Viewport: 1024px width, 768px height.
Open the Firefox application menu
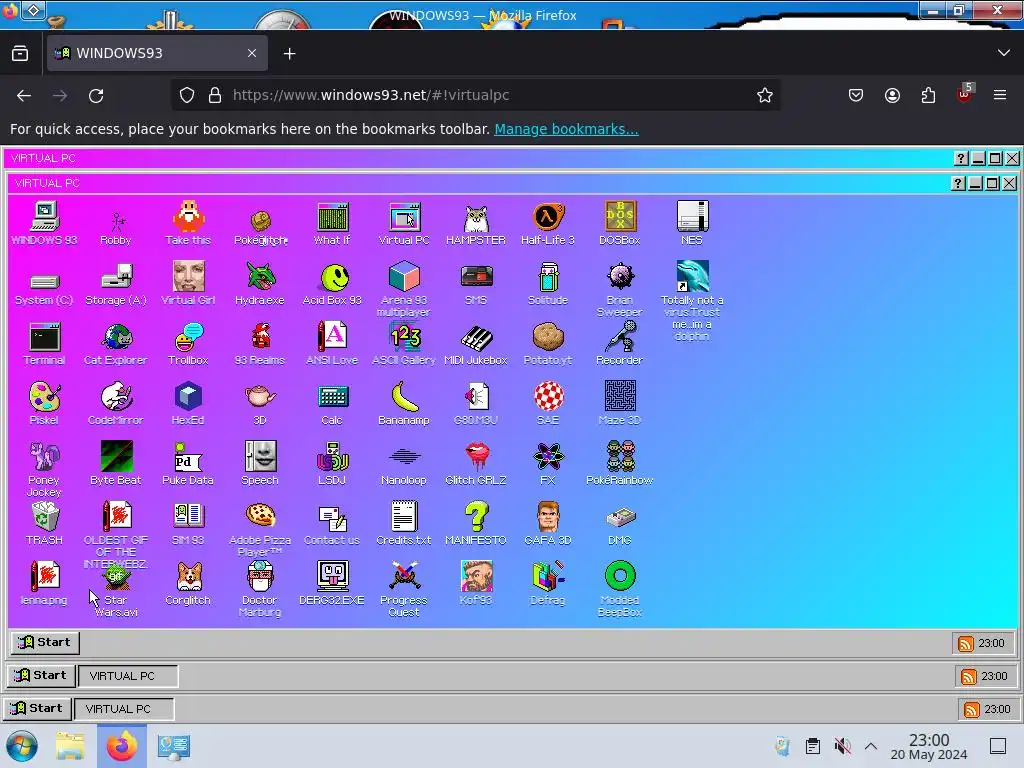[1000, 95]
